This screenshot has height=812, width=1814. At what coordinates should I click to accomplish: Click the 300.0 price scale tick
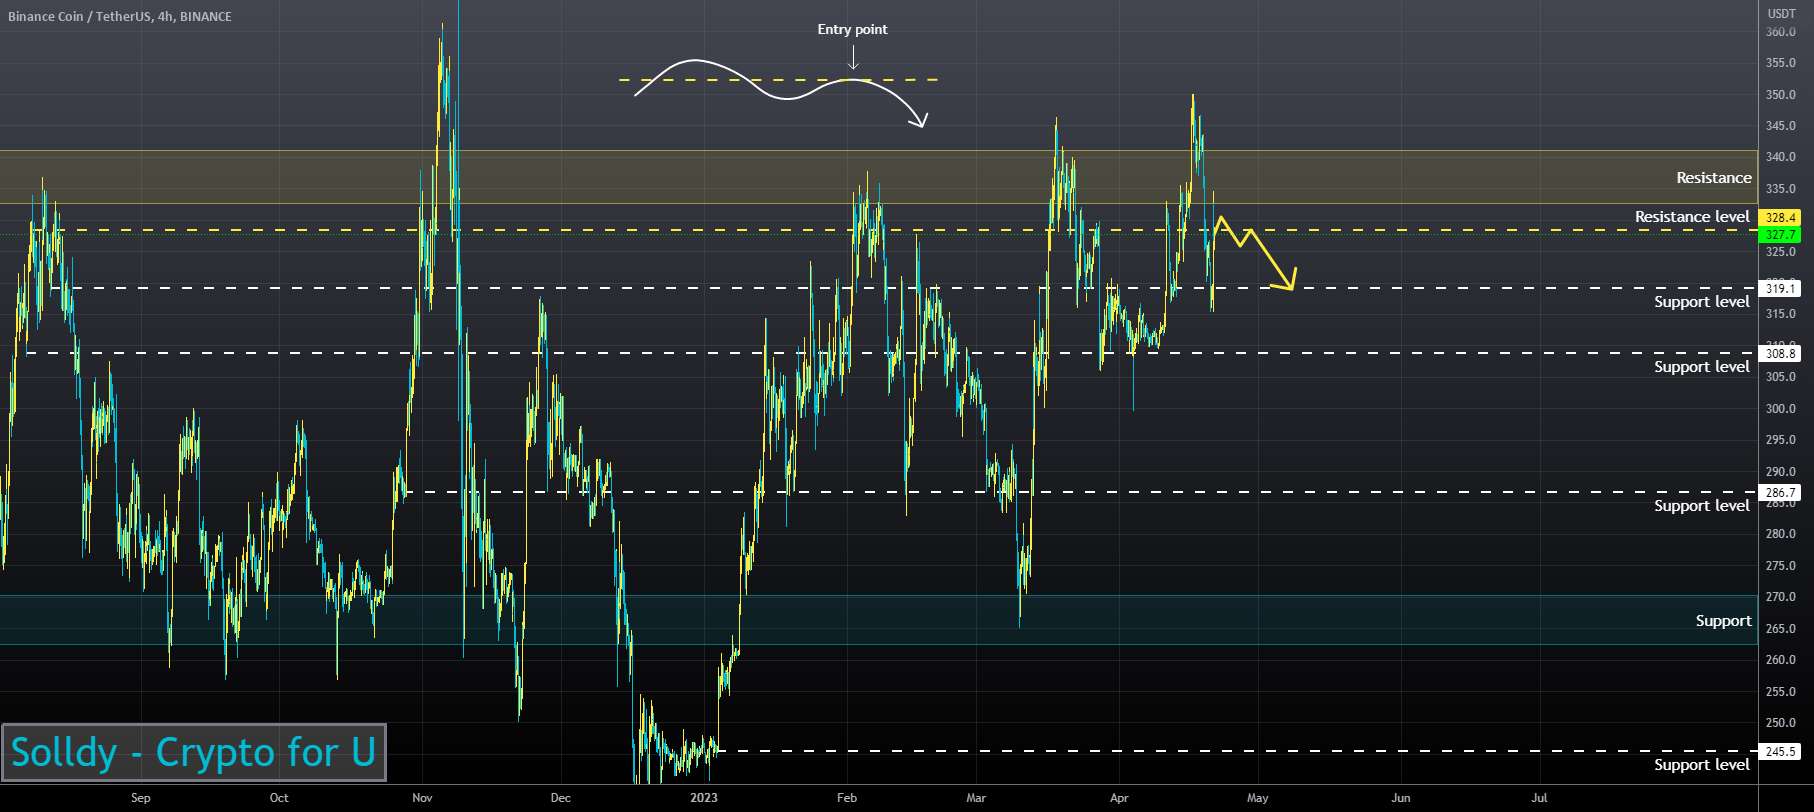[1780, 408]
